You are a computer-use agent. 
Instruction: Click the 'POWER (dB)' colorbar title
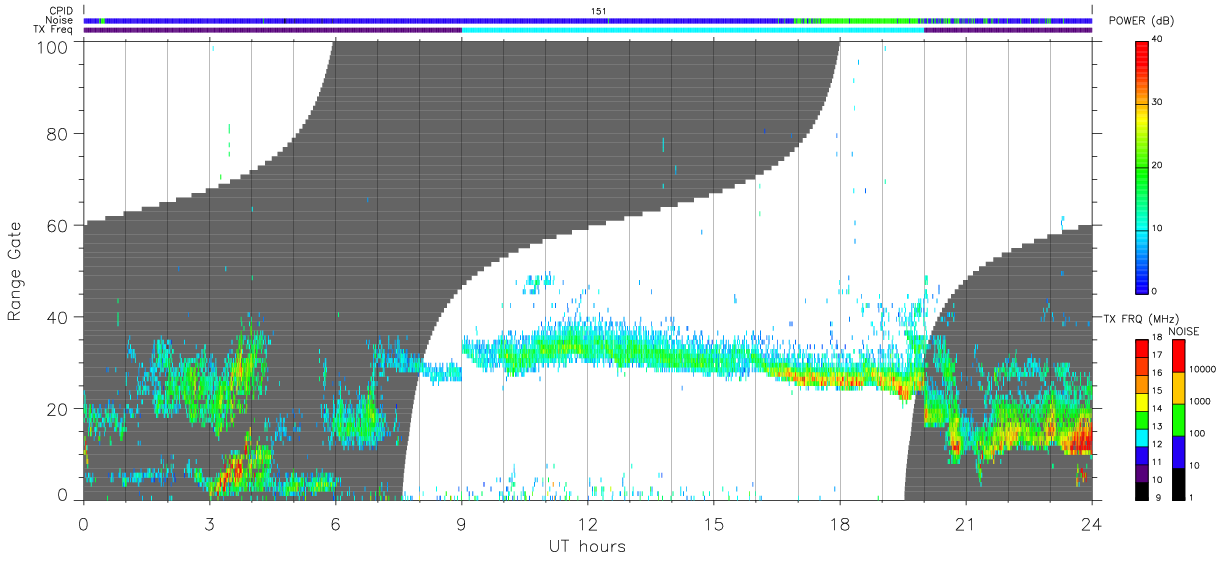click(x=1141, y=22)
